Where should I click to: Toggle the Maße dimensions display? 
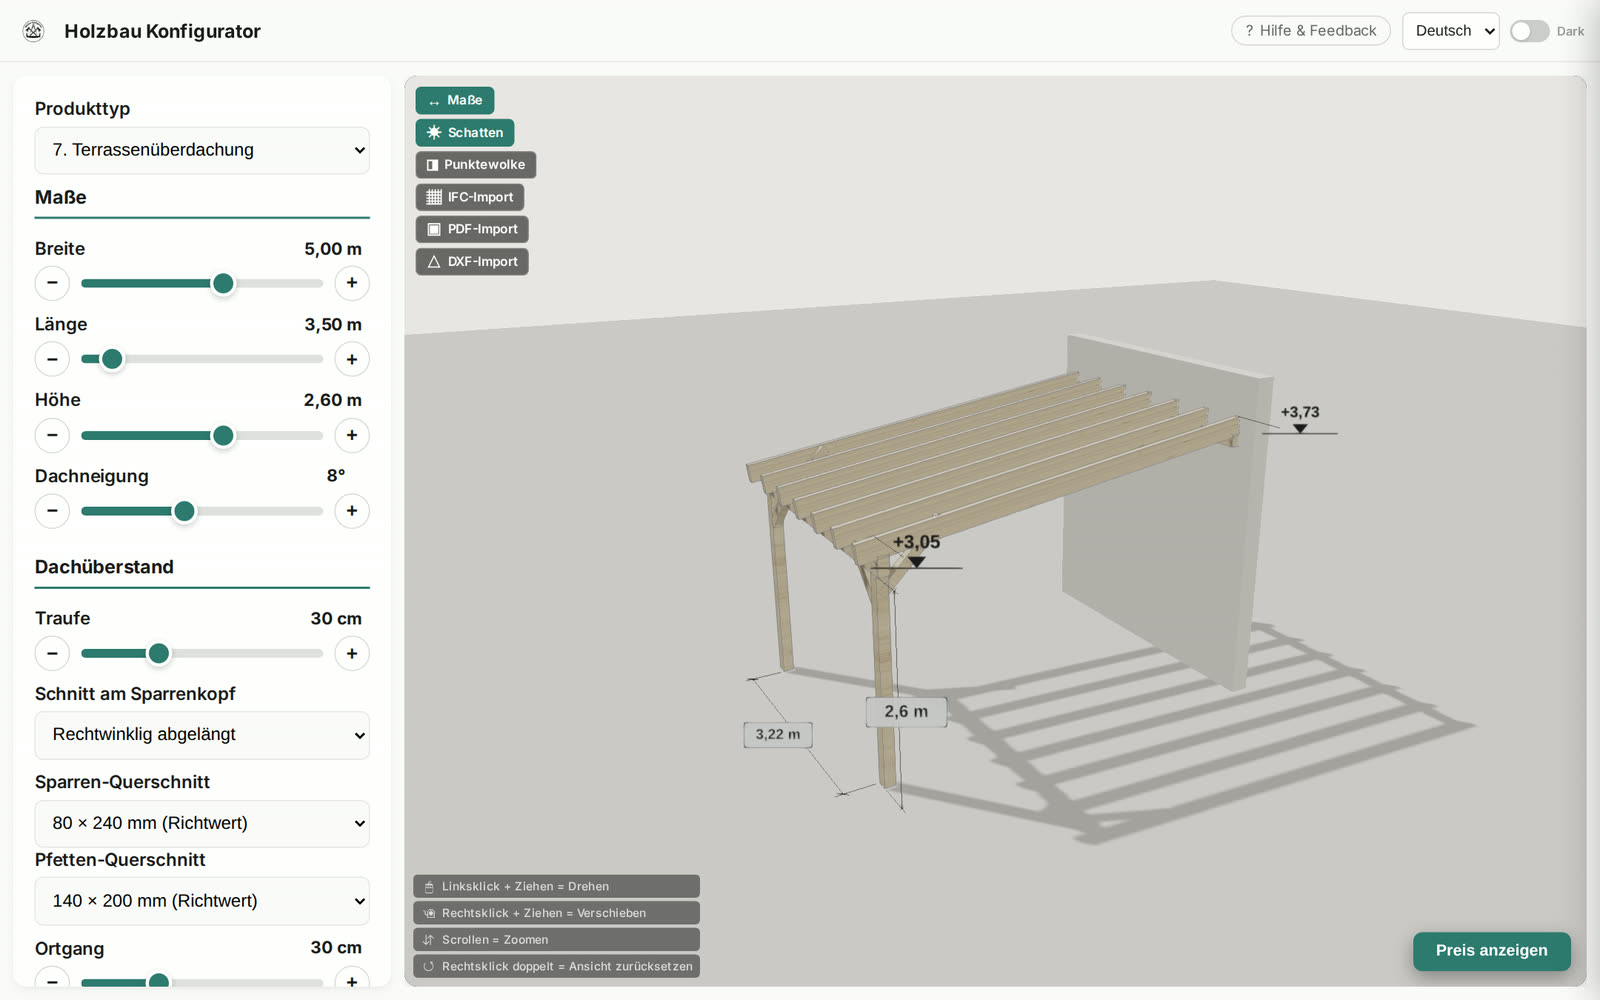click(x=455, y=100)
